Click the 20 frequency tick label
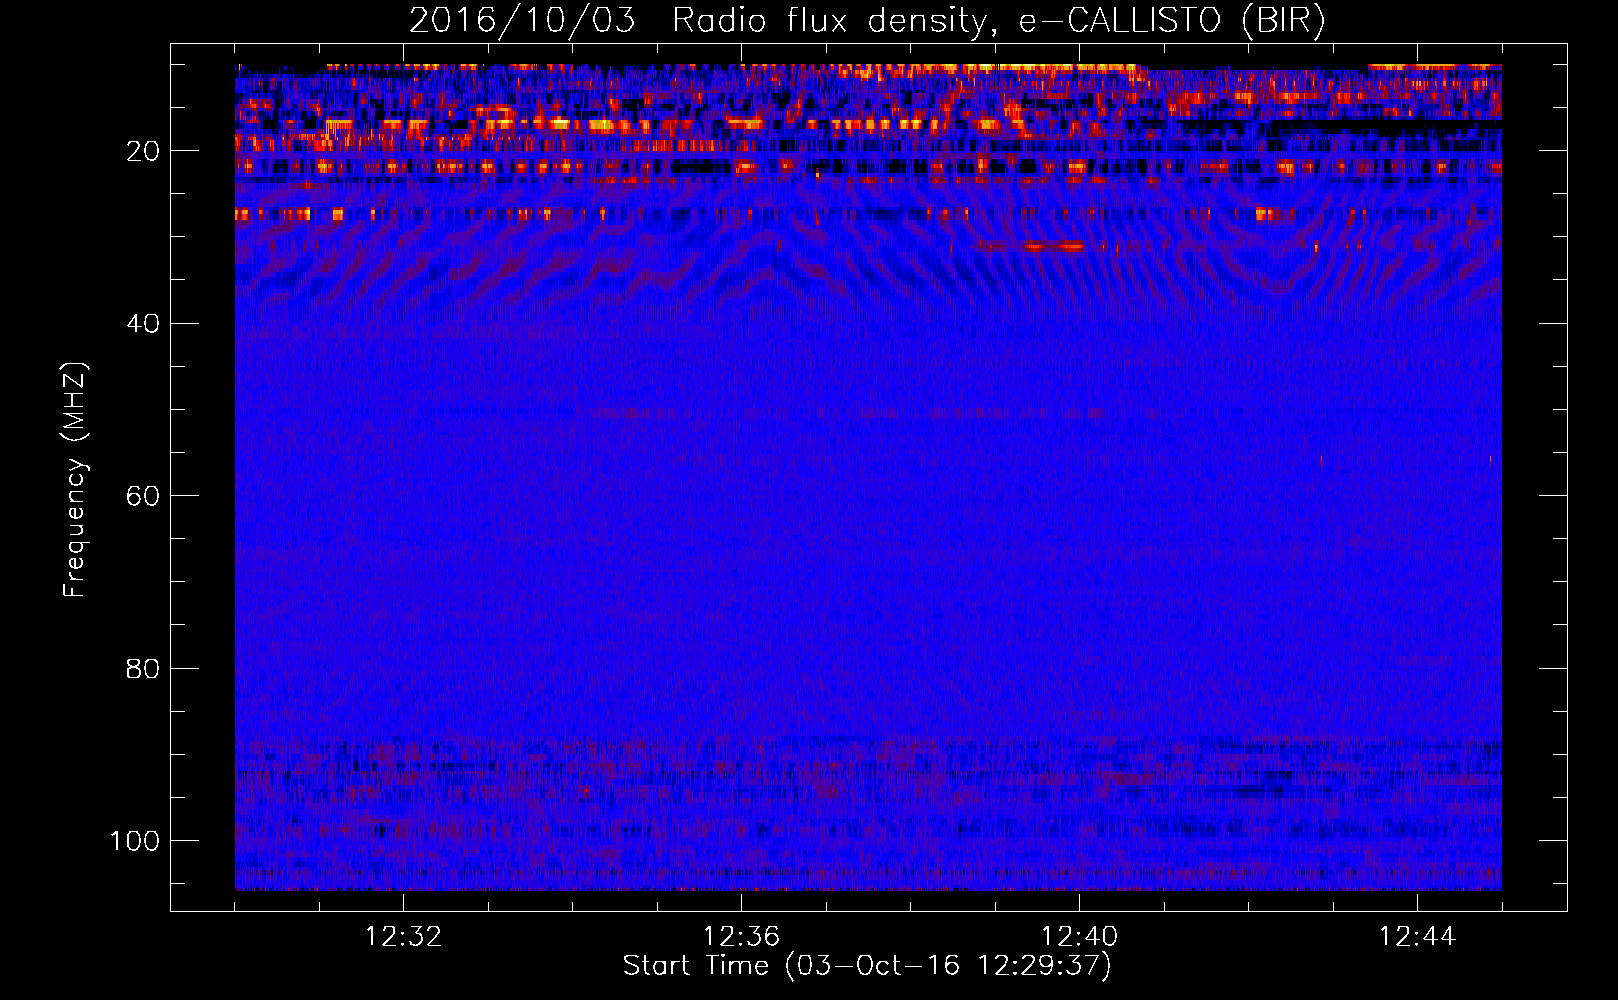This screenshot has height=1000, width=1618. (x=143, y=151)
